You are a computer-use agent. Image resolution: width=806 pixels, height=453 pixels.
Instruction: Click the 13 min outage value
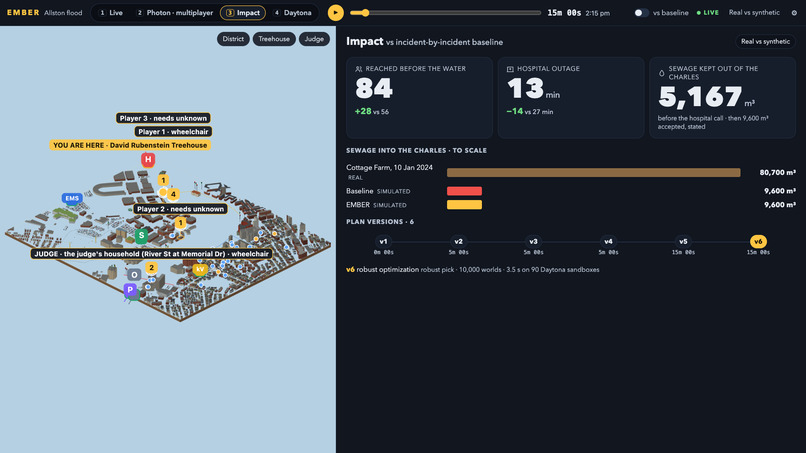click(x=534, y=88)
